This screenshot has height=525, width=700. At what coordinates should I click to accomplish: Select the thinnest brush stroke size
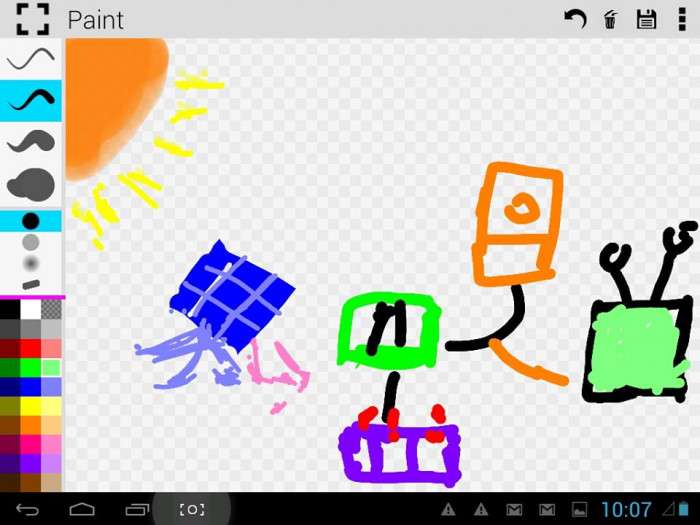(31, 59)
